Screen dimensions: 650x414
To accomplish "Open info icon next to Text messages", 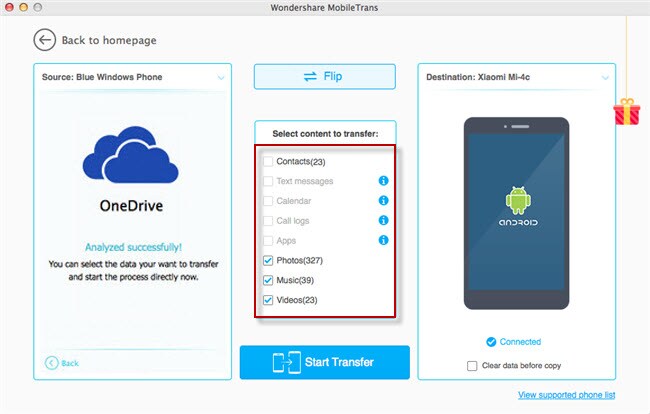I will (383, 181).
